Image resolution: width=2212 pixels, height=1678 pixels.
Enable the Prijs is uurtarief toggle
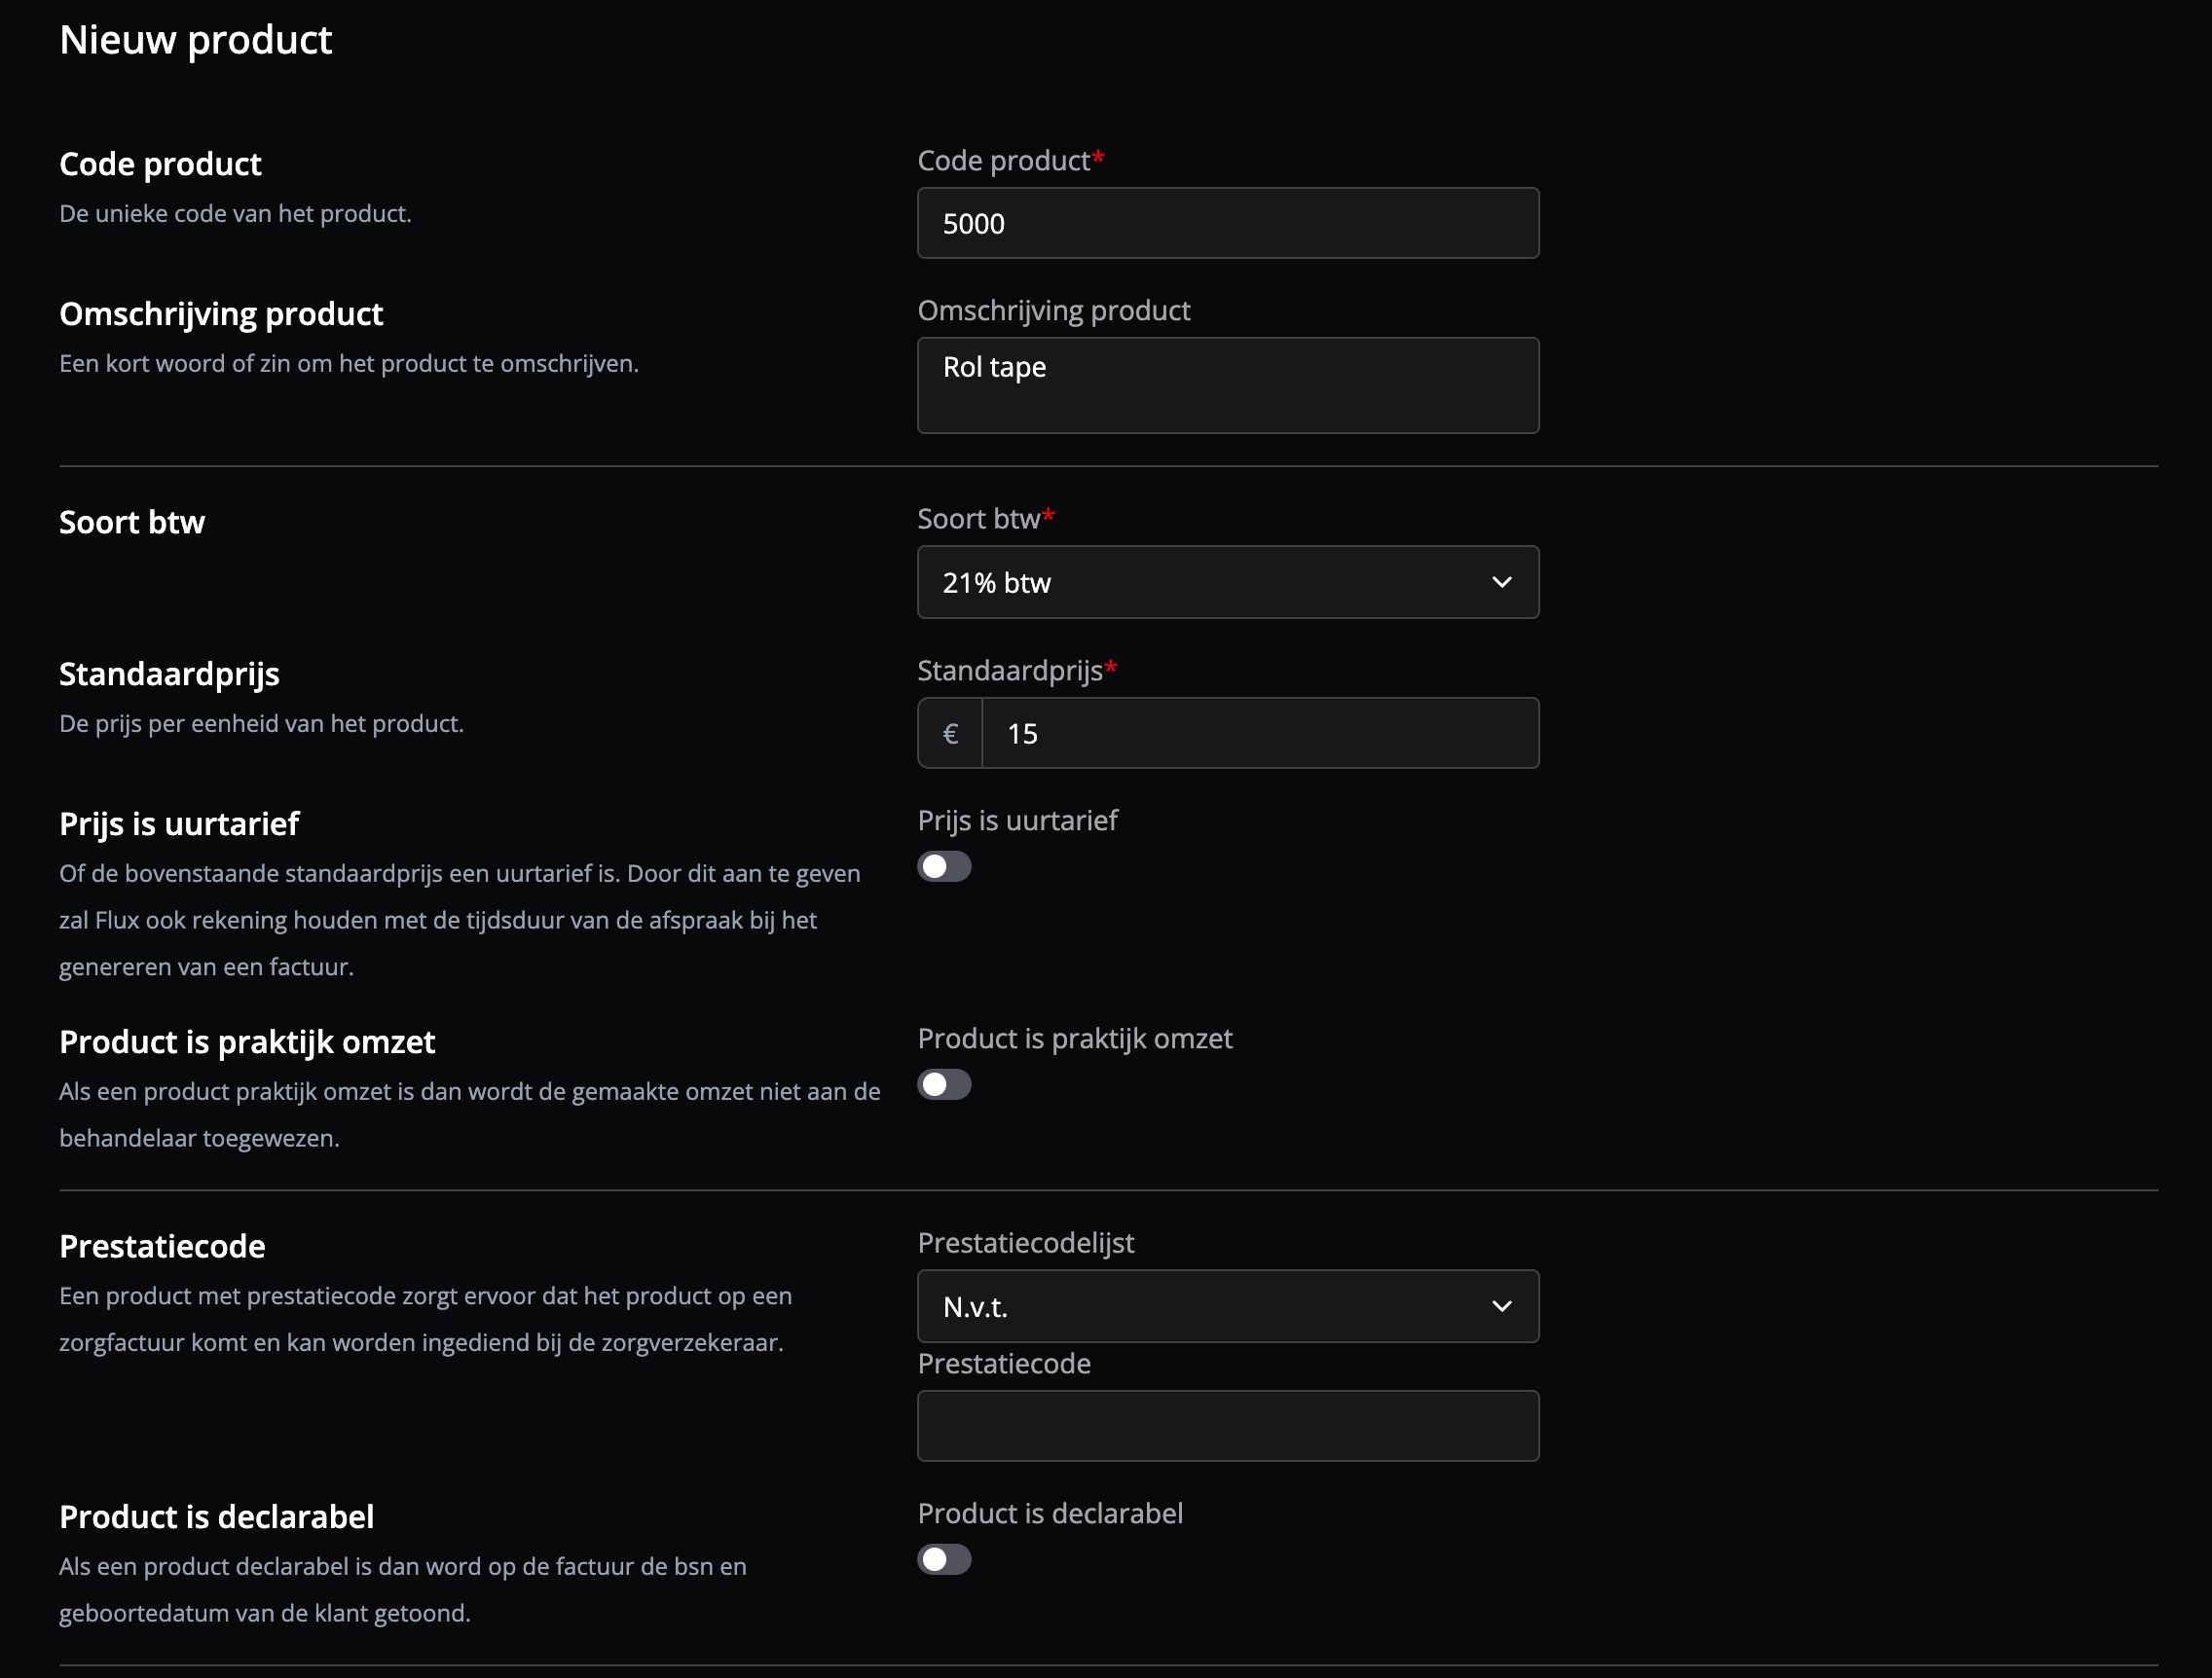tap(944, 866)
